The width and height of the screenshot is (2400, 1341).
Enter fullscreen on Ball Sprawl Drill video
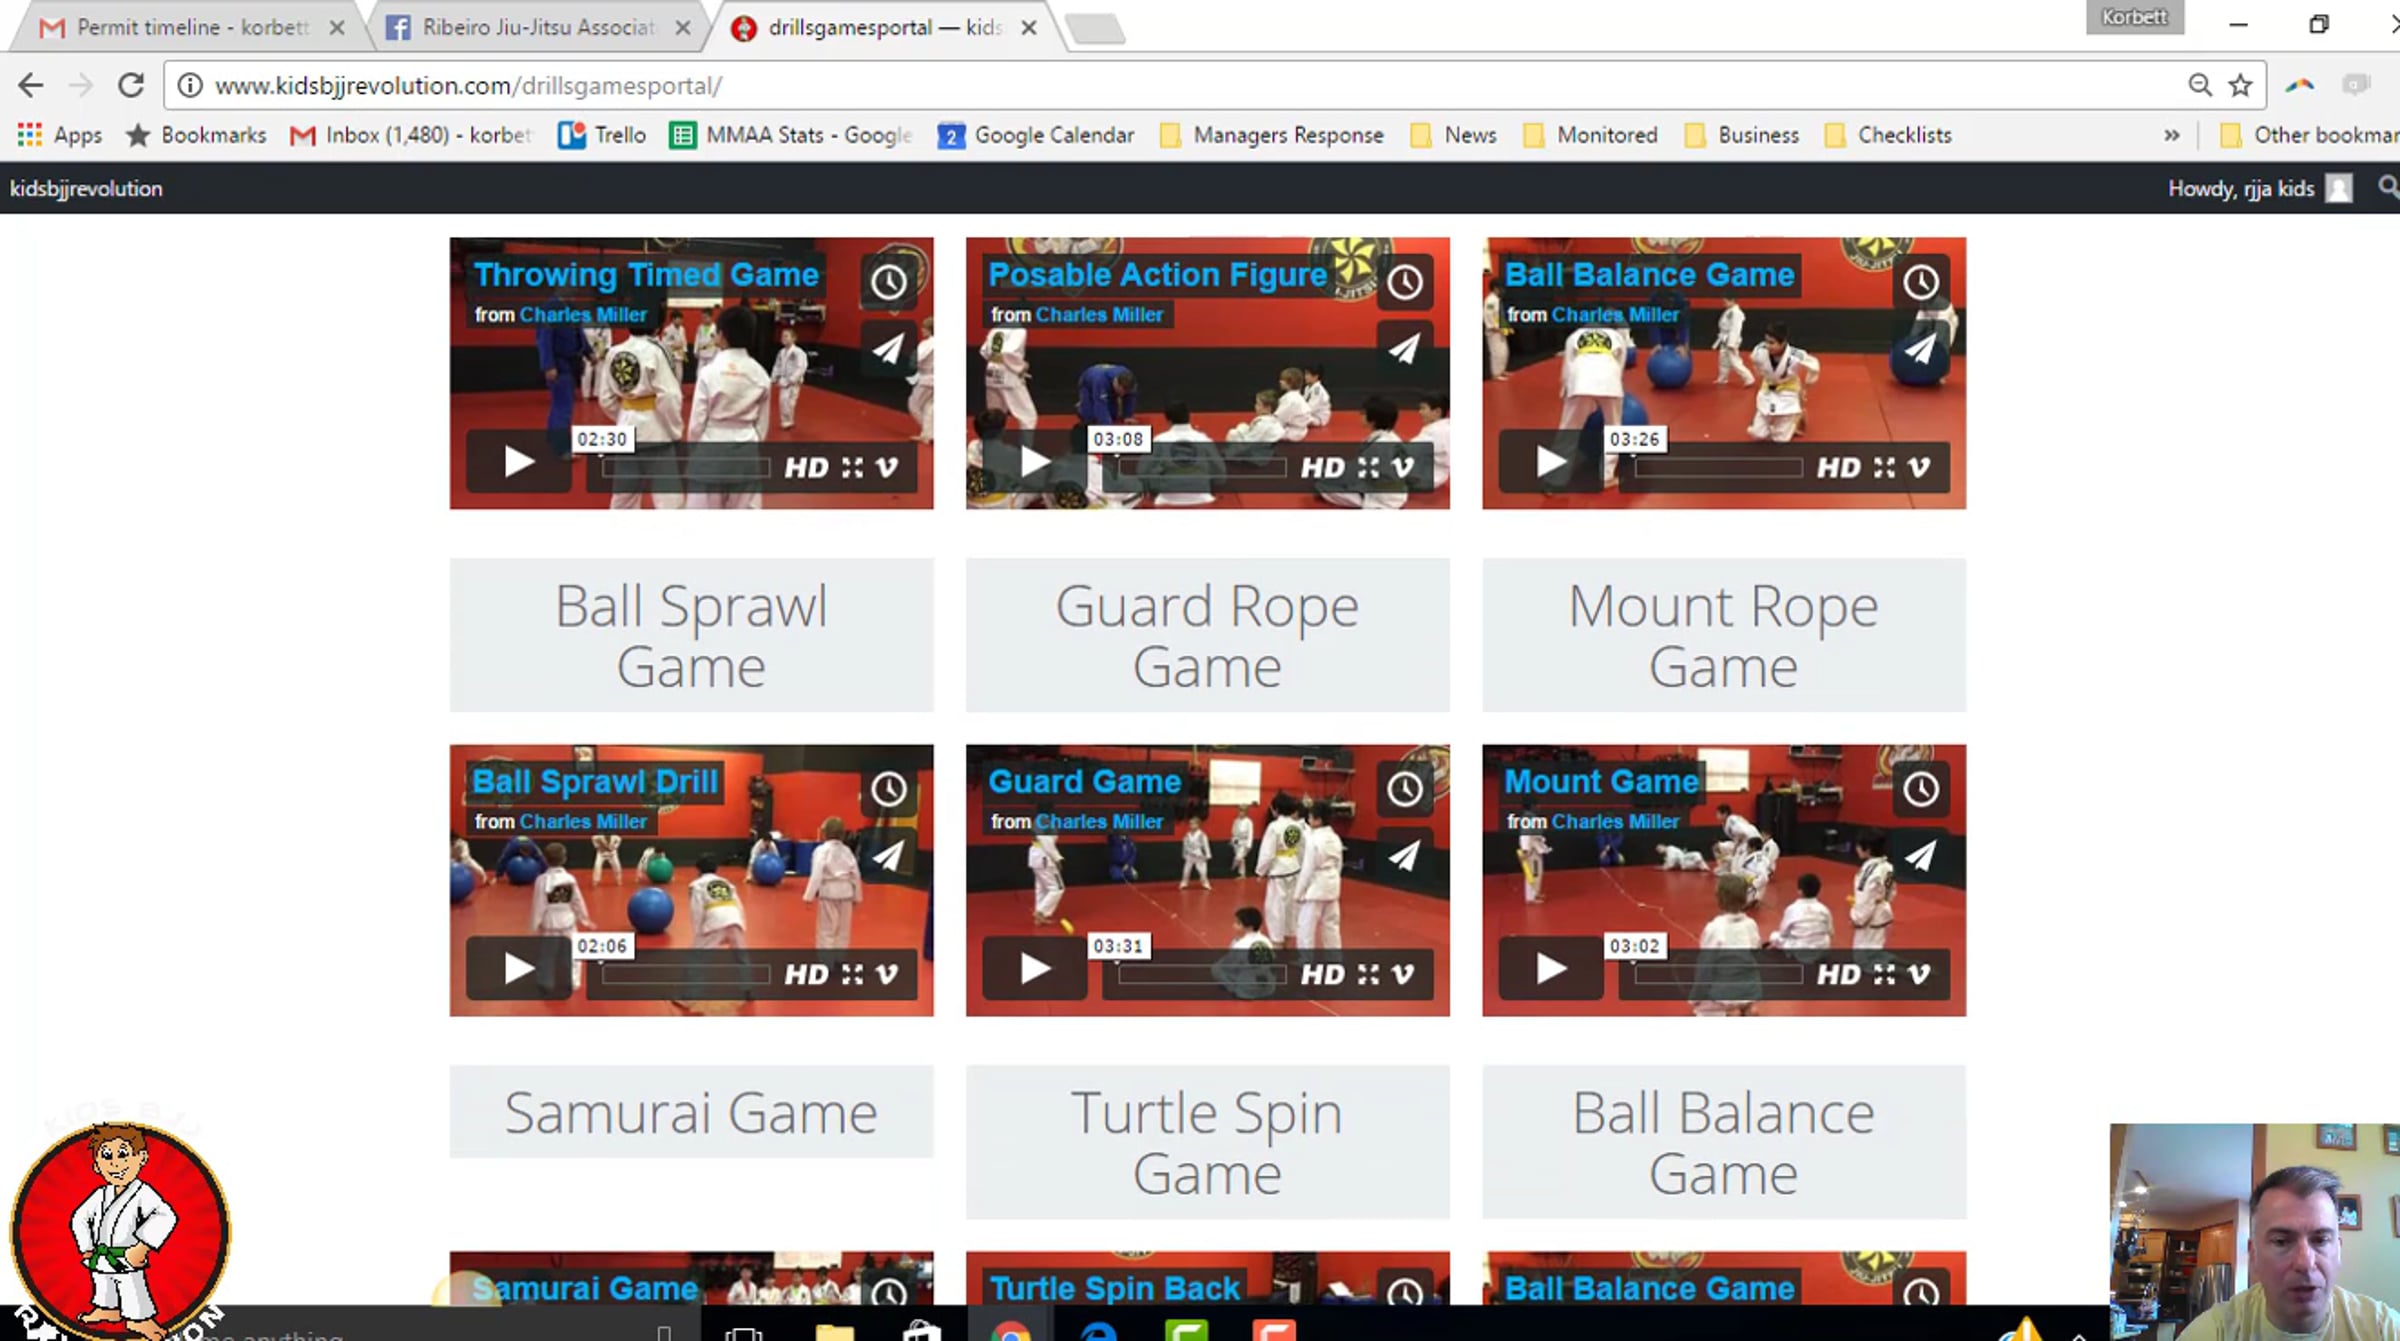852,975
